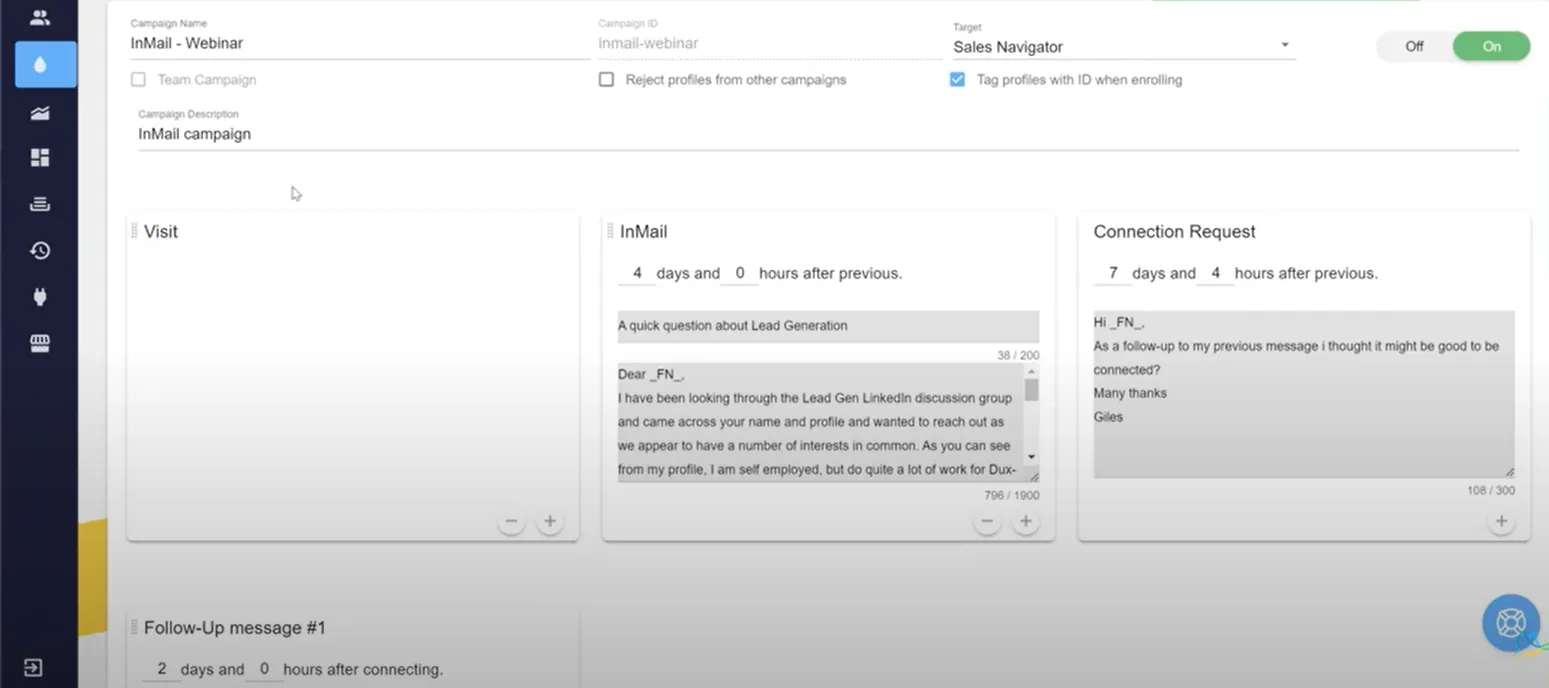View activity history via the clock icon

[40, 250]
